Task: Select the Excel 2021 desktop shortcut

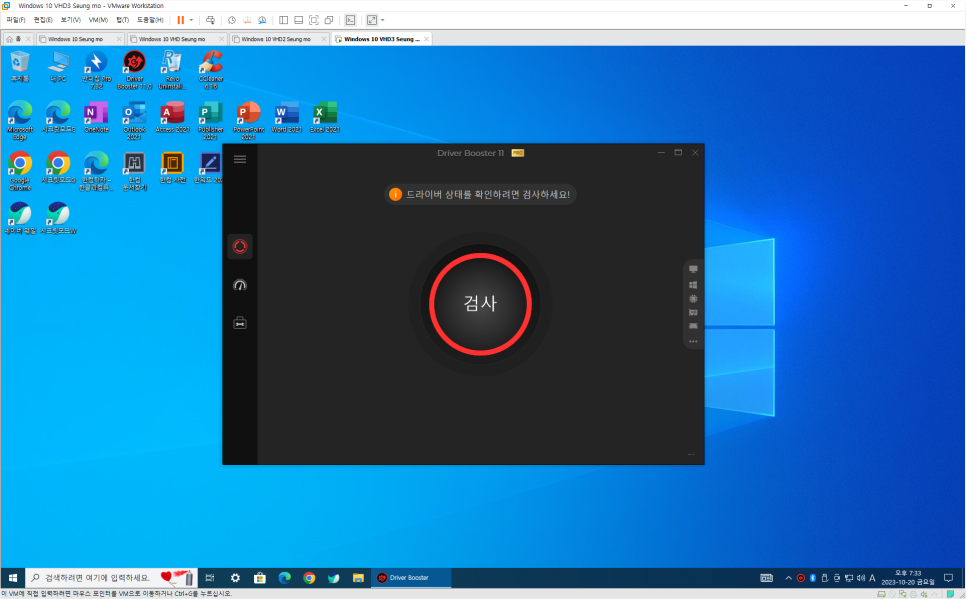Action: point(325,117)
